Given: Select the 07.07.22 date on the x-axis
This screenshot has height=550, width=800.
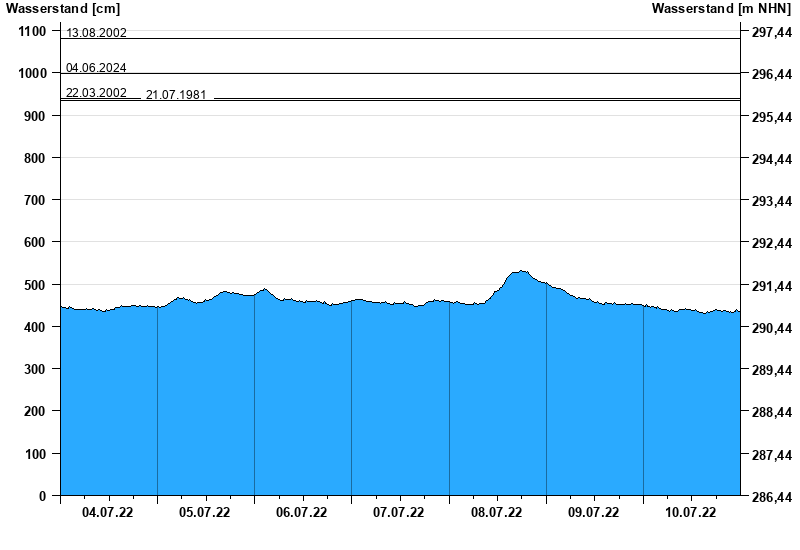Looking at the screenshot, I should pyautogui.click(x=399, y=513).
